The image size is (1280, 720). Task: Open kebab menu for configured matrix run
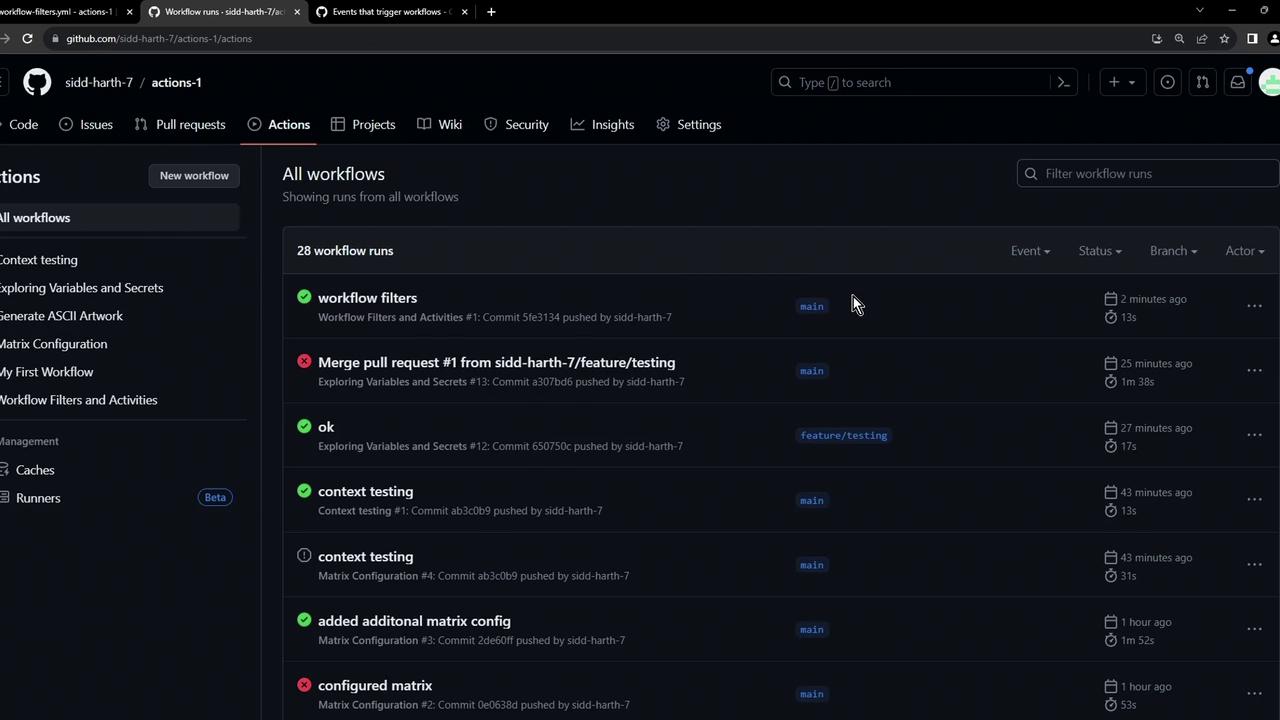1254,693
